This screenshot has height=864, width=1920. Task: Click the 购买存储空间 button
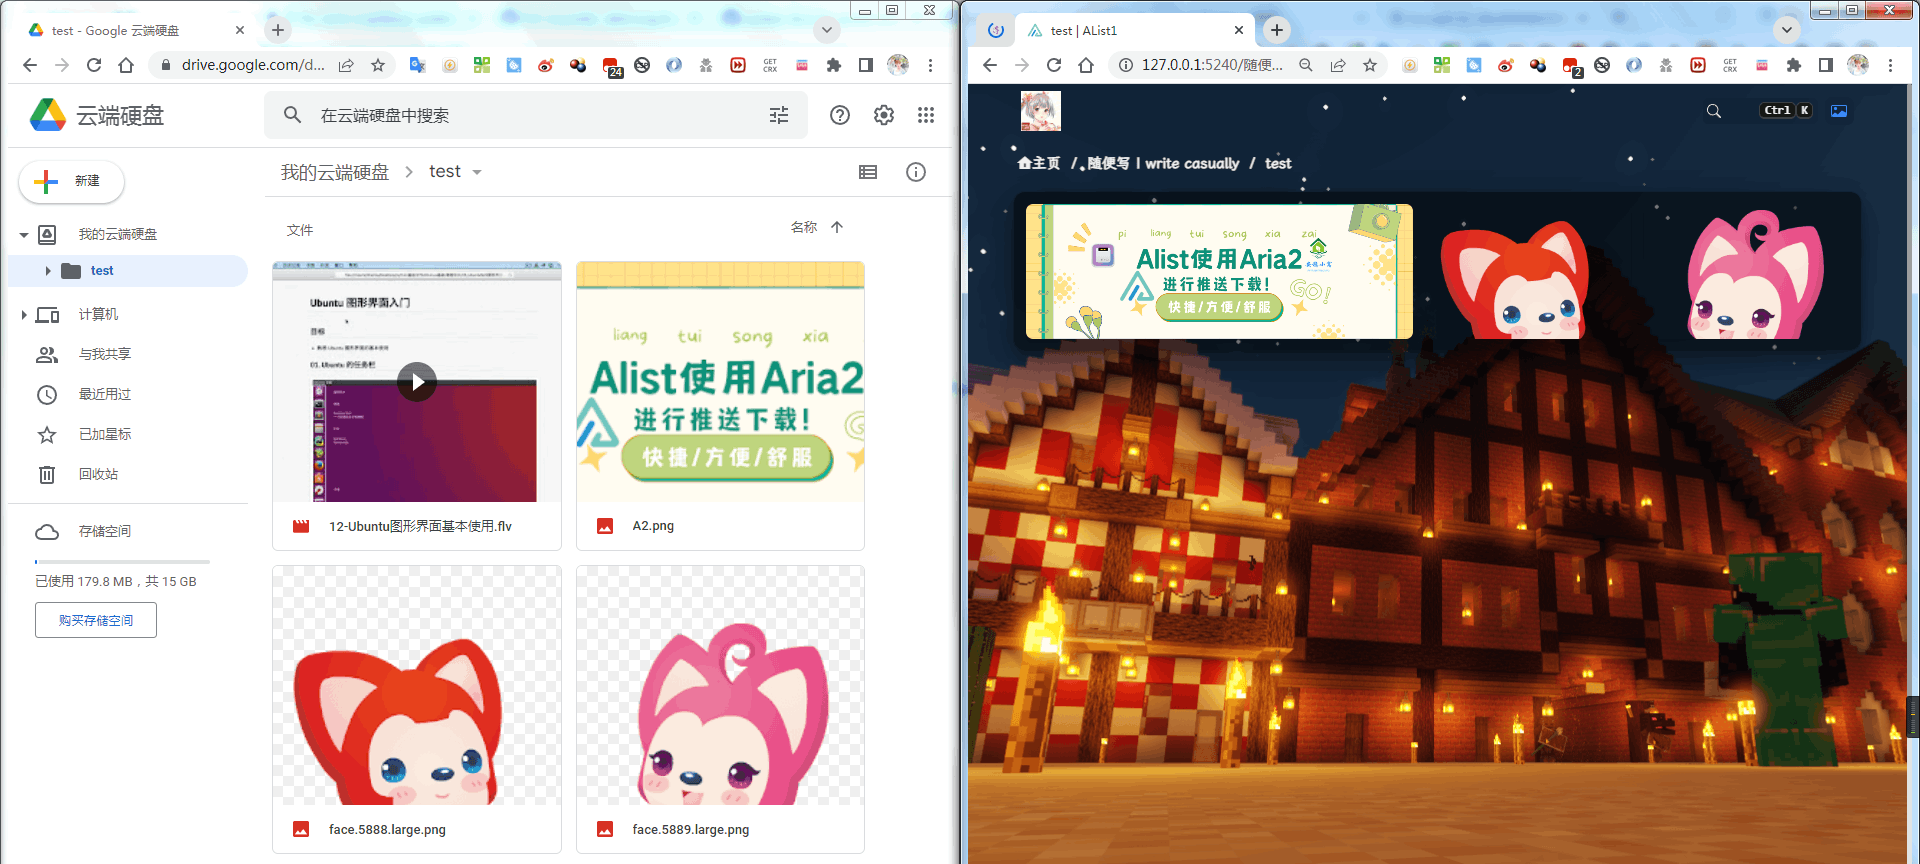pos(96,620)
